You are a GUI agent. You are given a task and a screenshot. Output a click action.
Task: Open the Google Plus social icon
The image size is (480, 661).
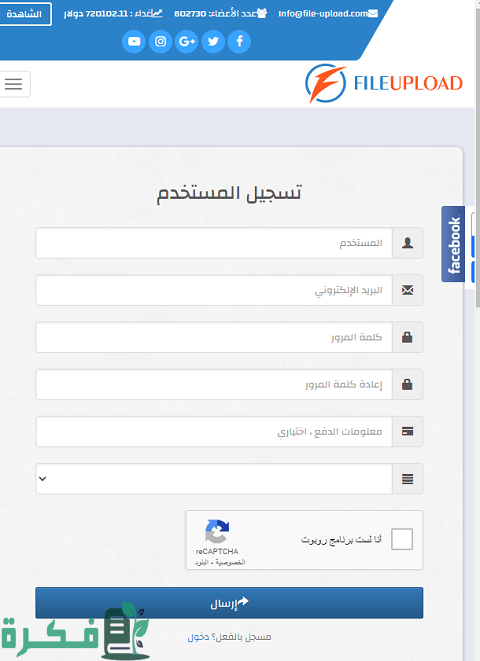[x=187, y=41]
